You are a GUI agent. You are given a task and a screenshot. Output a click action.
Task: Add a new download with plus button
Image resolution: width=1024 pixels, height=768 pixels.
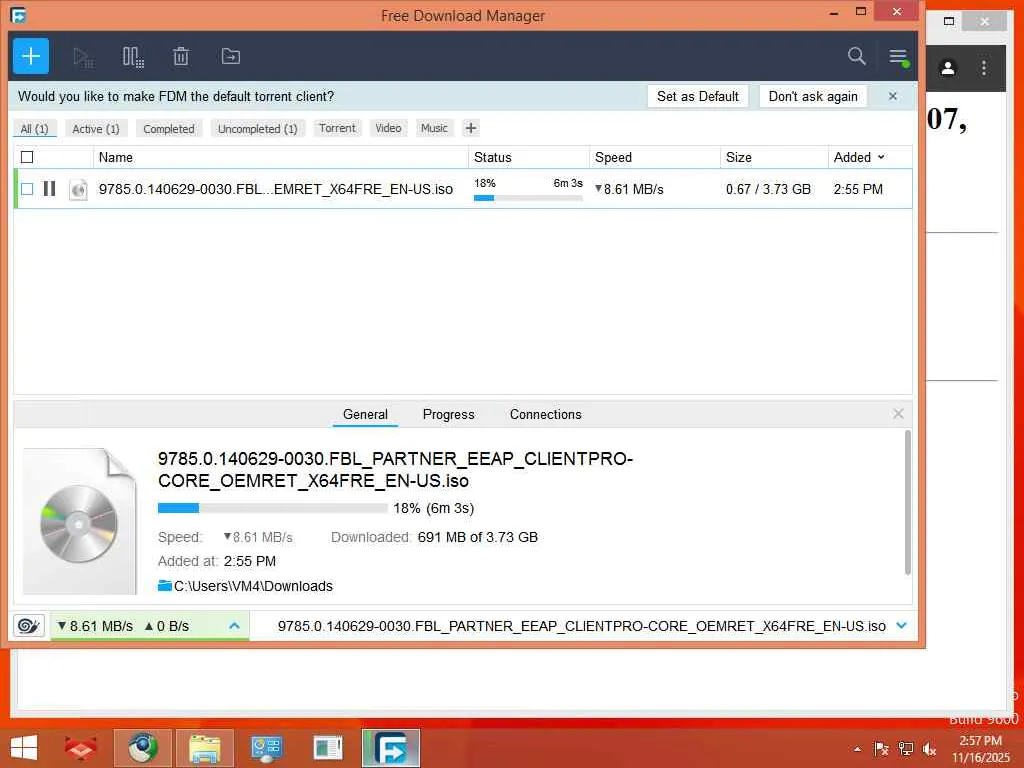[31, 56]
